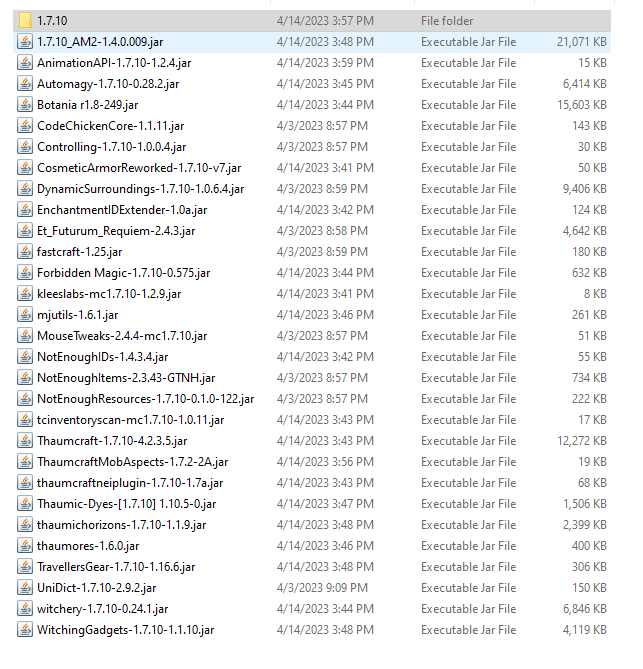Image resolution: width=643 pixels, height=669 pixels.
Task: Click jar icon beside Thaumcraft-1.7.10-4.2.3.5.jar
Action: coord(25,441)
